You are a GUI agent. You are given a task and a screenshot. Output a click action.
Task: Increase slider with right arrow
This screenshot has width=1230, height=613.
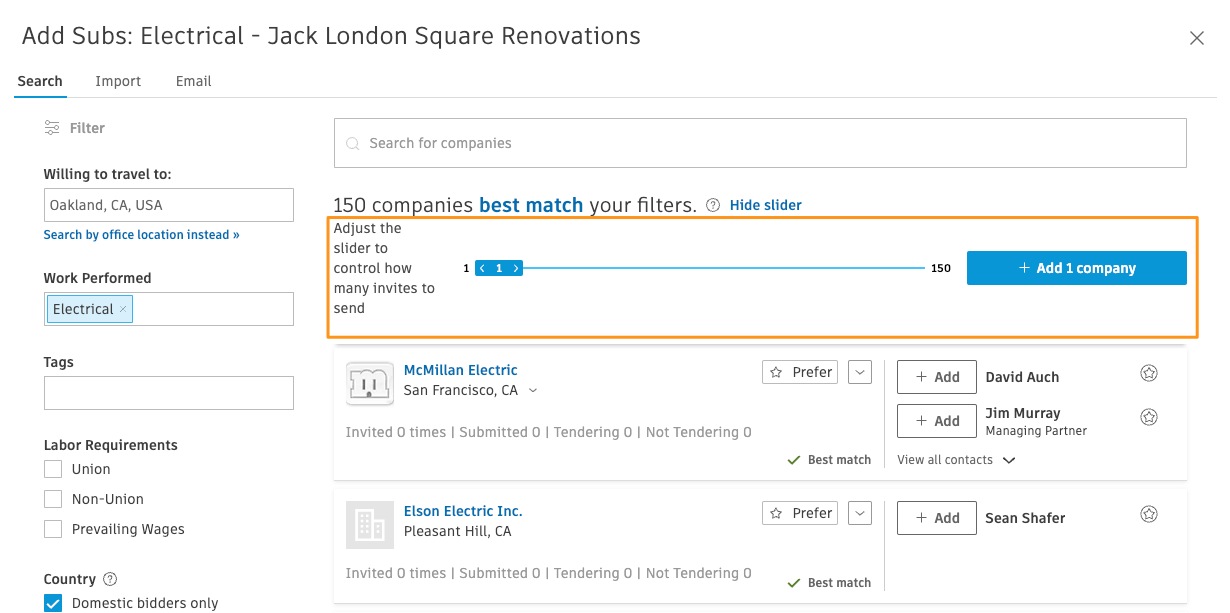(516, 268)
